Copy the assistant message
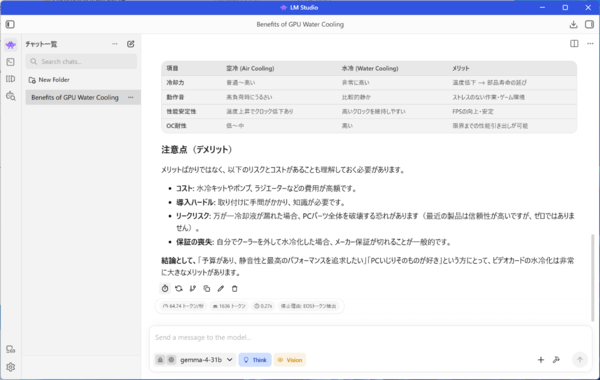600x380 pixels. [207, 289]
